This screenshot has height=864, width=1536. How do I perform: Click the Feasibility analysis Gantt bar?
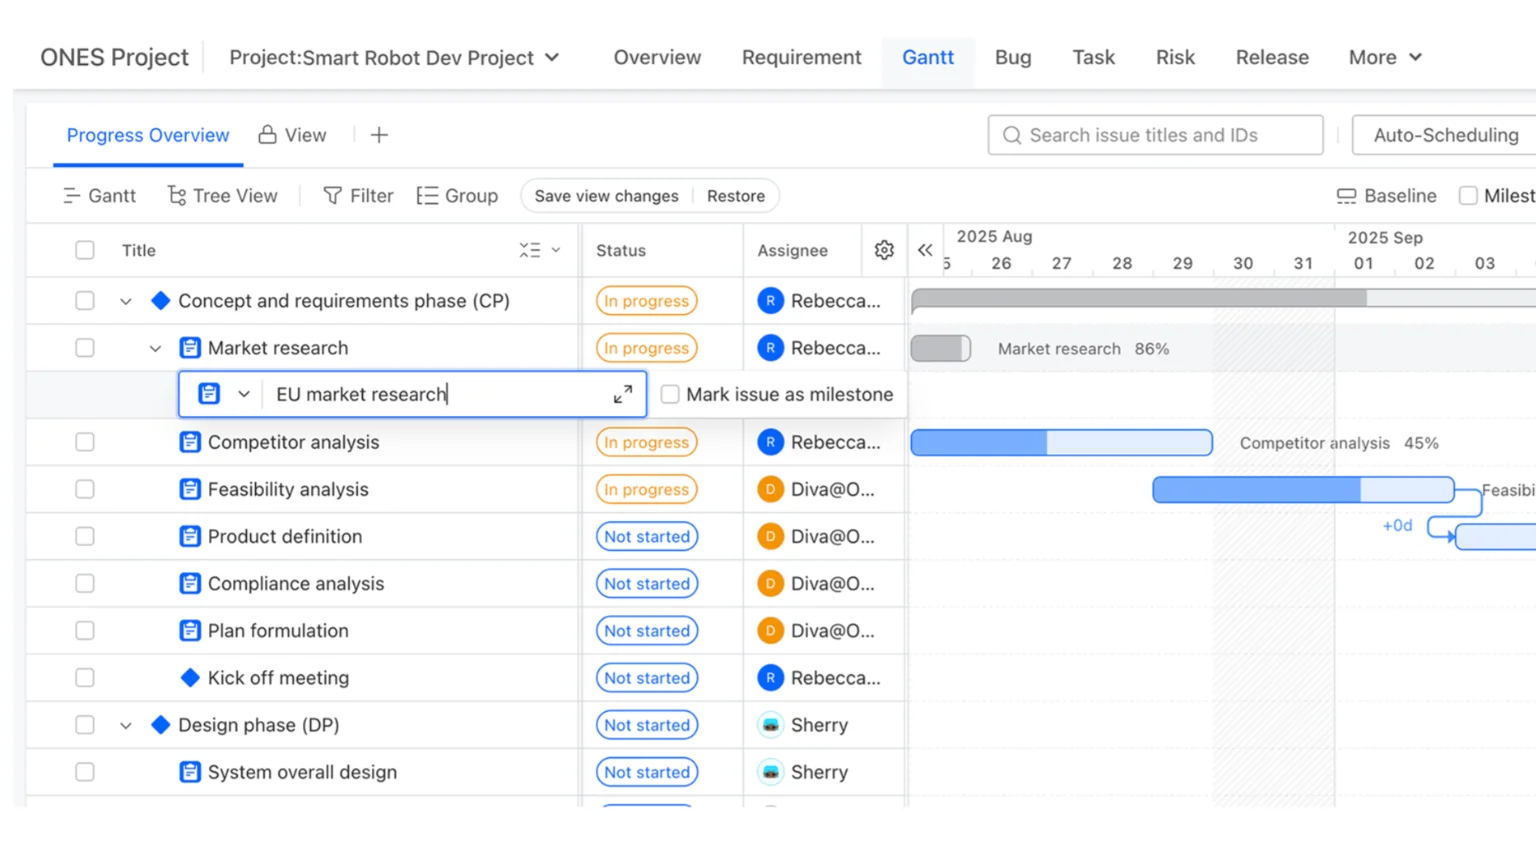click(1303, 489)
